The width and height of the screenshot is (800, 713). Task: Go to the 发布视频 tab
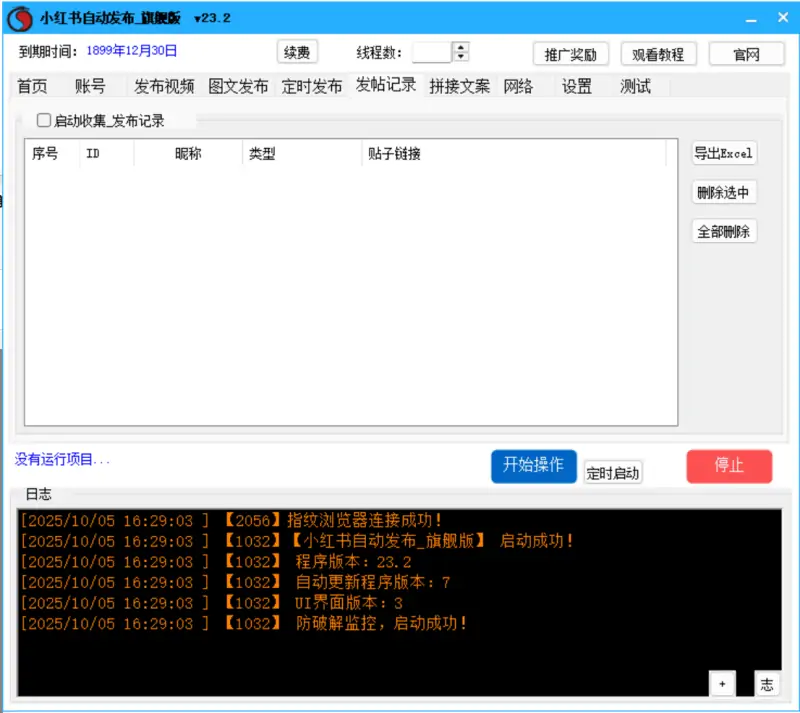pyautogui.click(x=164, y=87)
